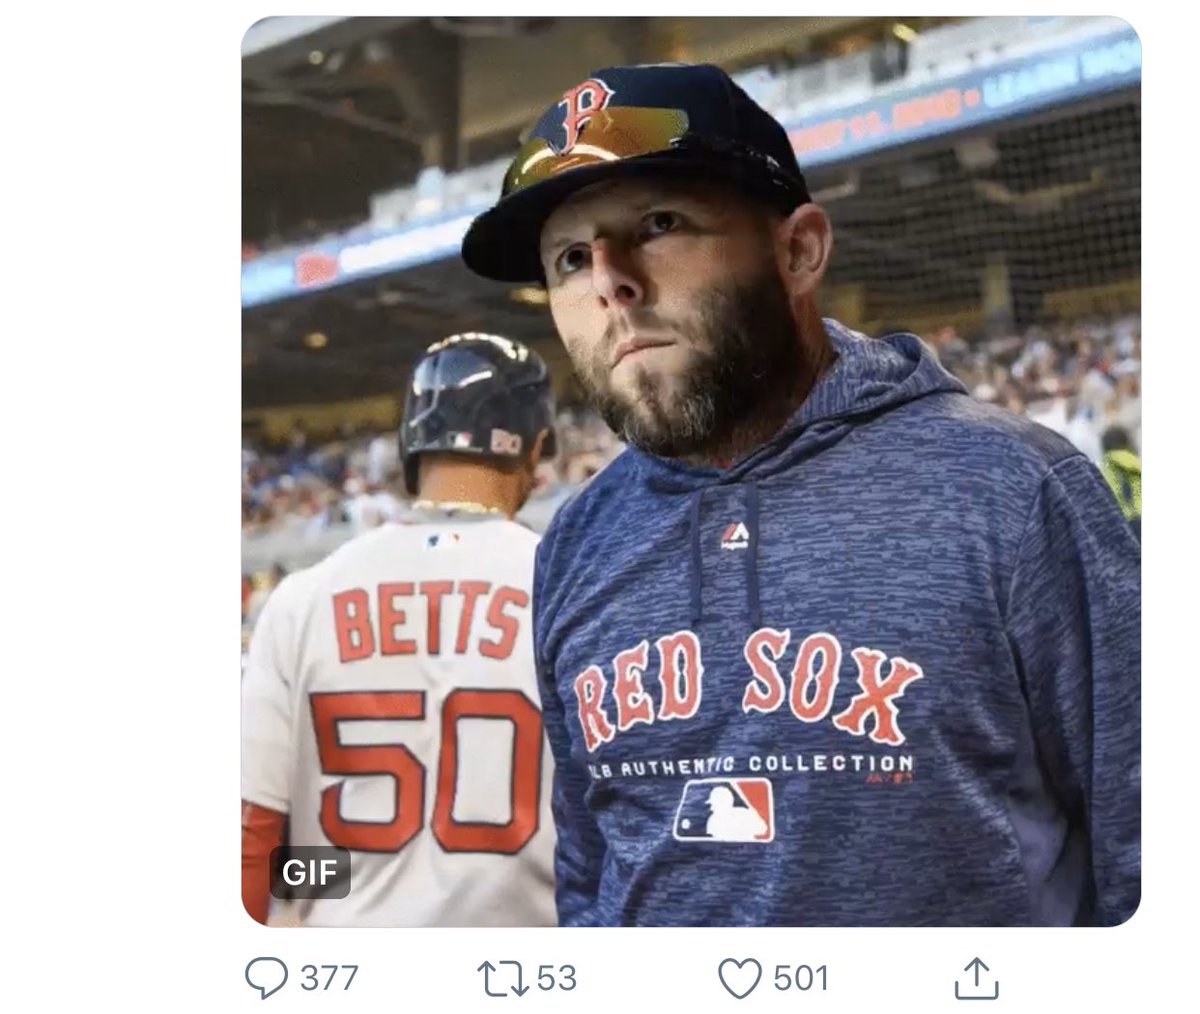Click the GIF badge on the image
This screenshot has width=1200, height=1014.
coord(310,872)
